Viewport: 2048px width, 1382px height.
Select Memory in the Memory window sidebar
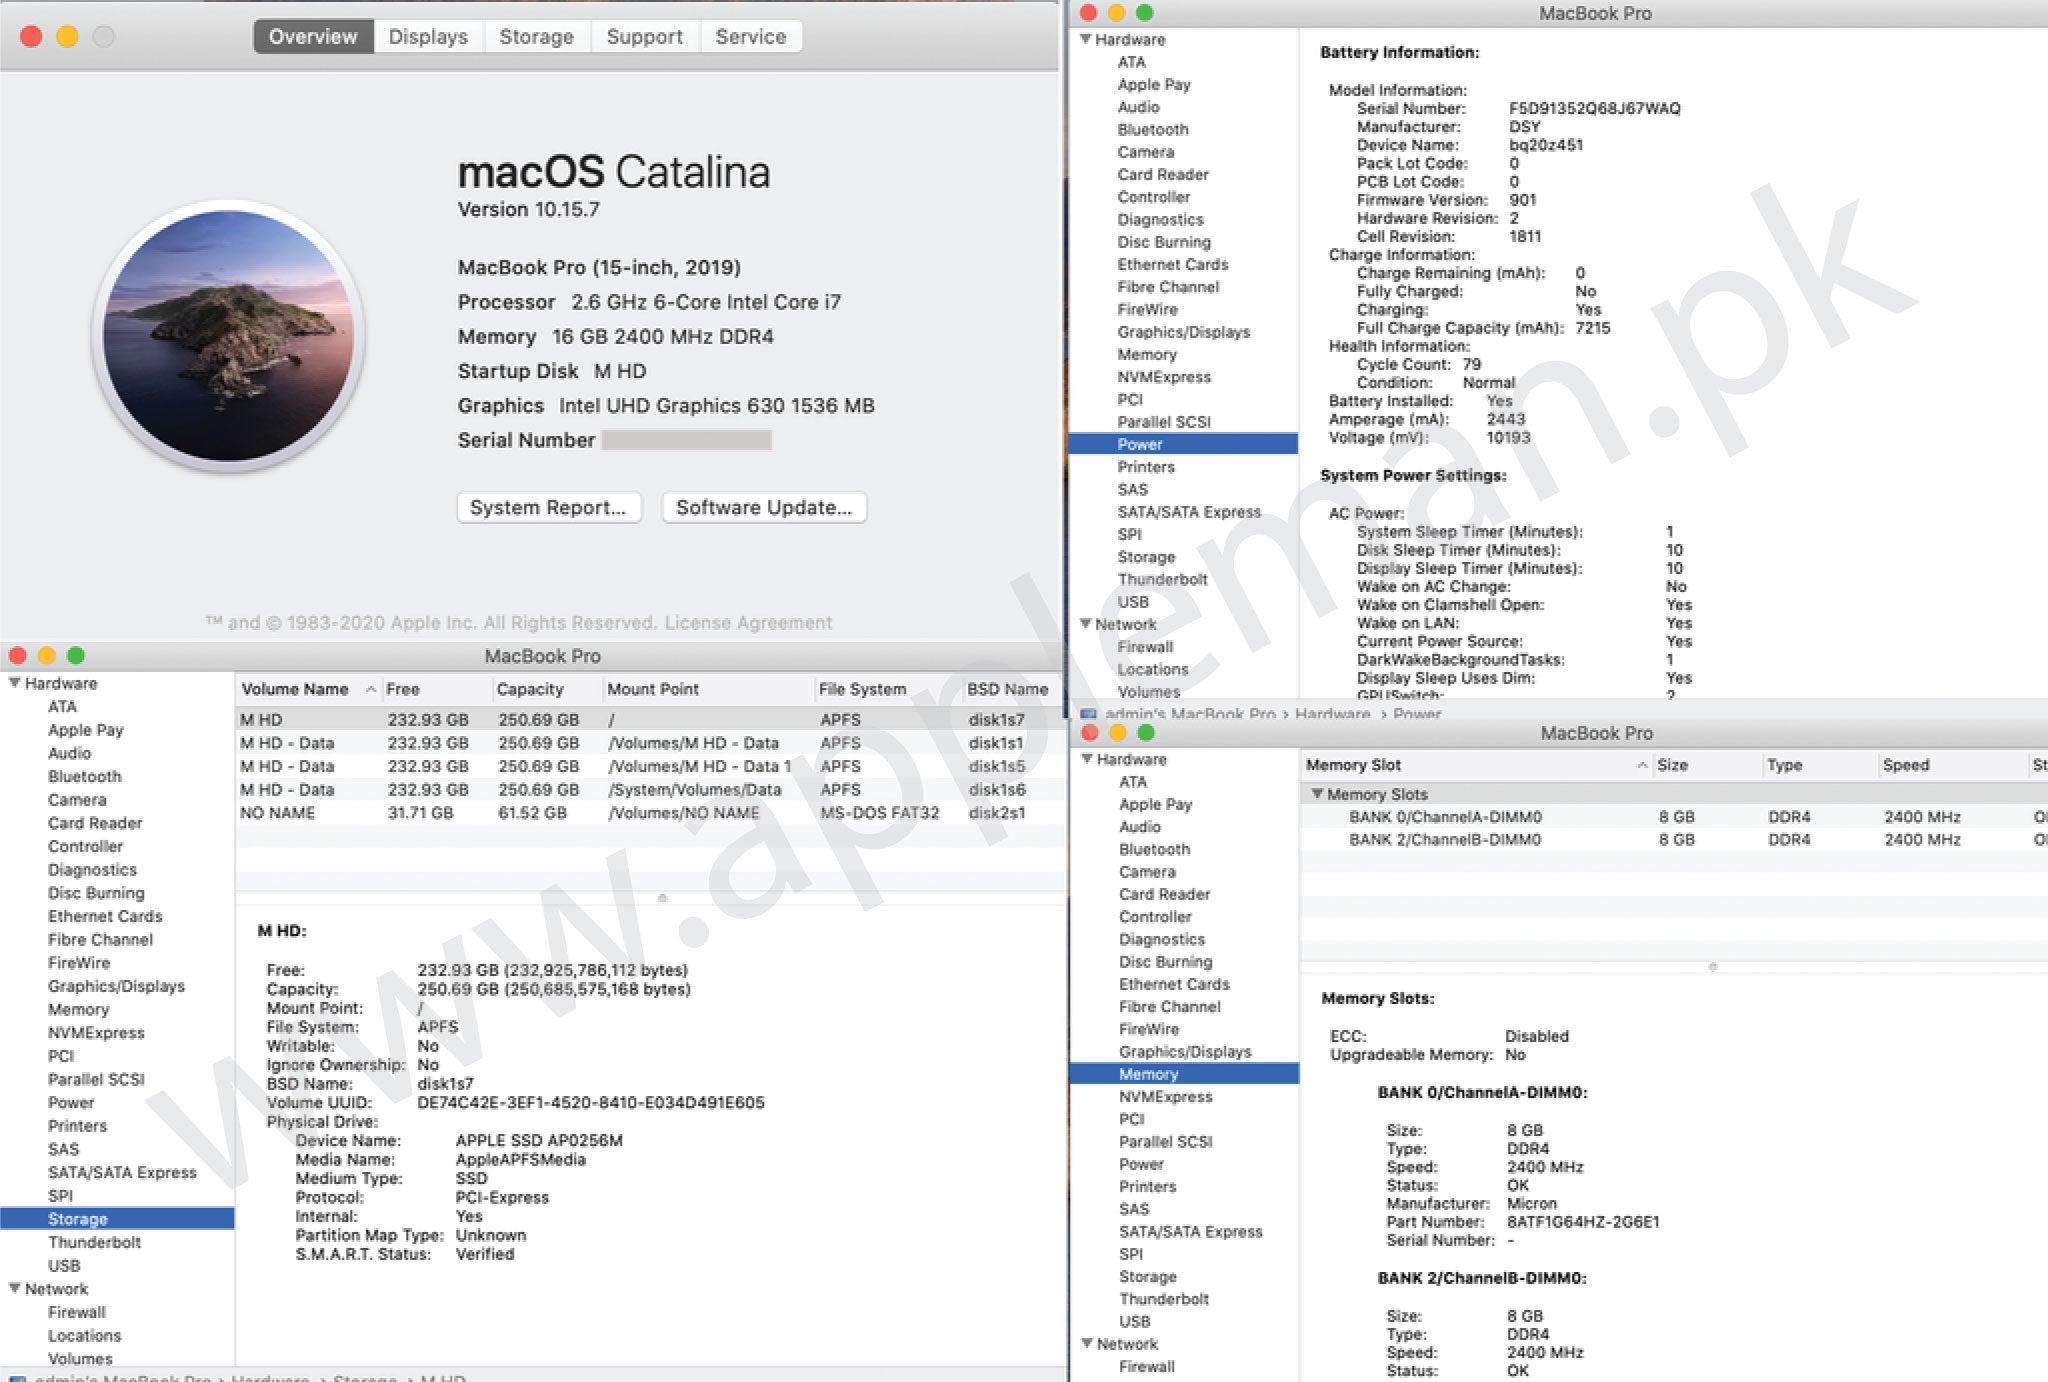point(1184,1073)
